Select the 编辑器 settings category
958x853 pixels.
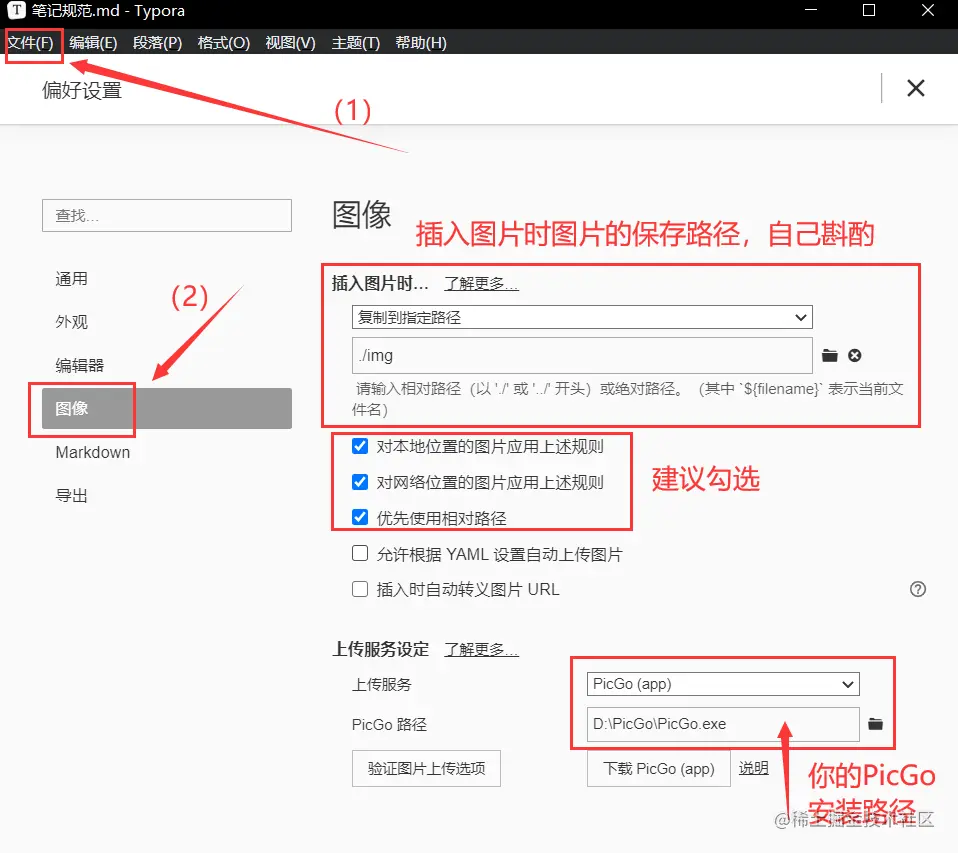[79, 365]
